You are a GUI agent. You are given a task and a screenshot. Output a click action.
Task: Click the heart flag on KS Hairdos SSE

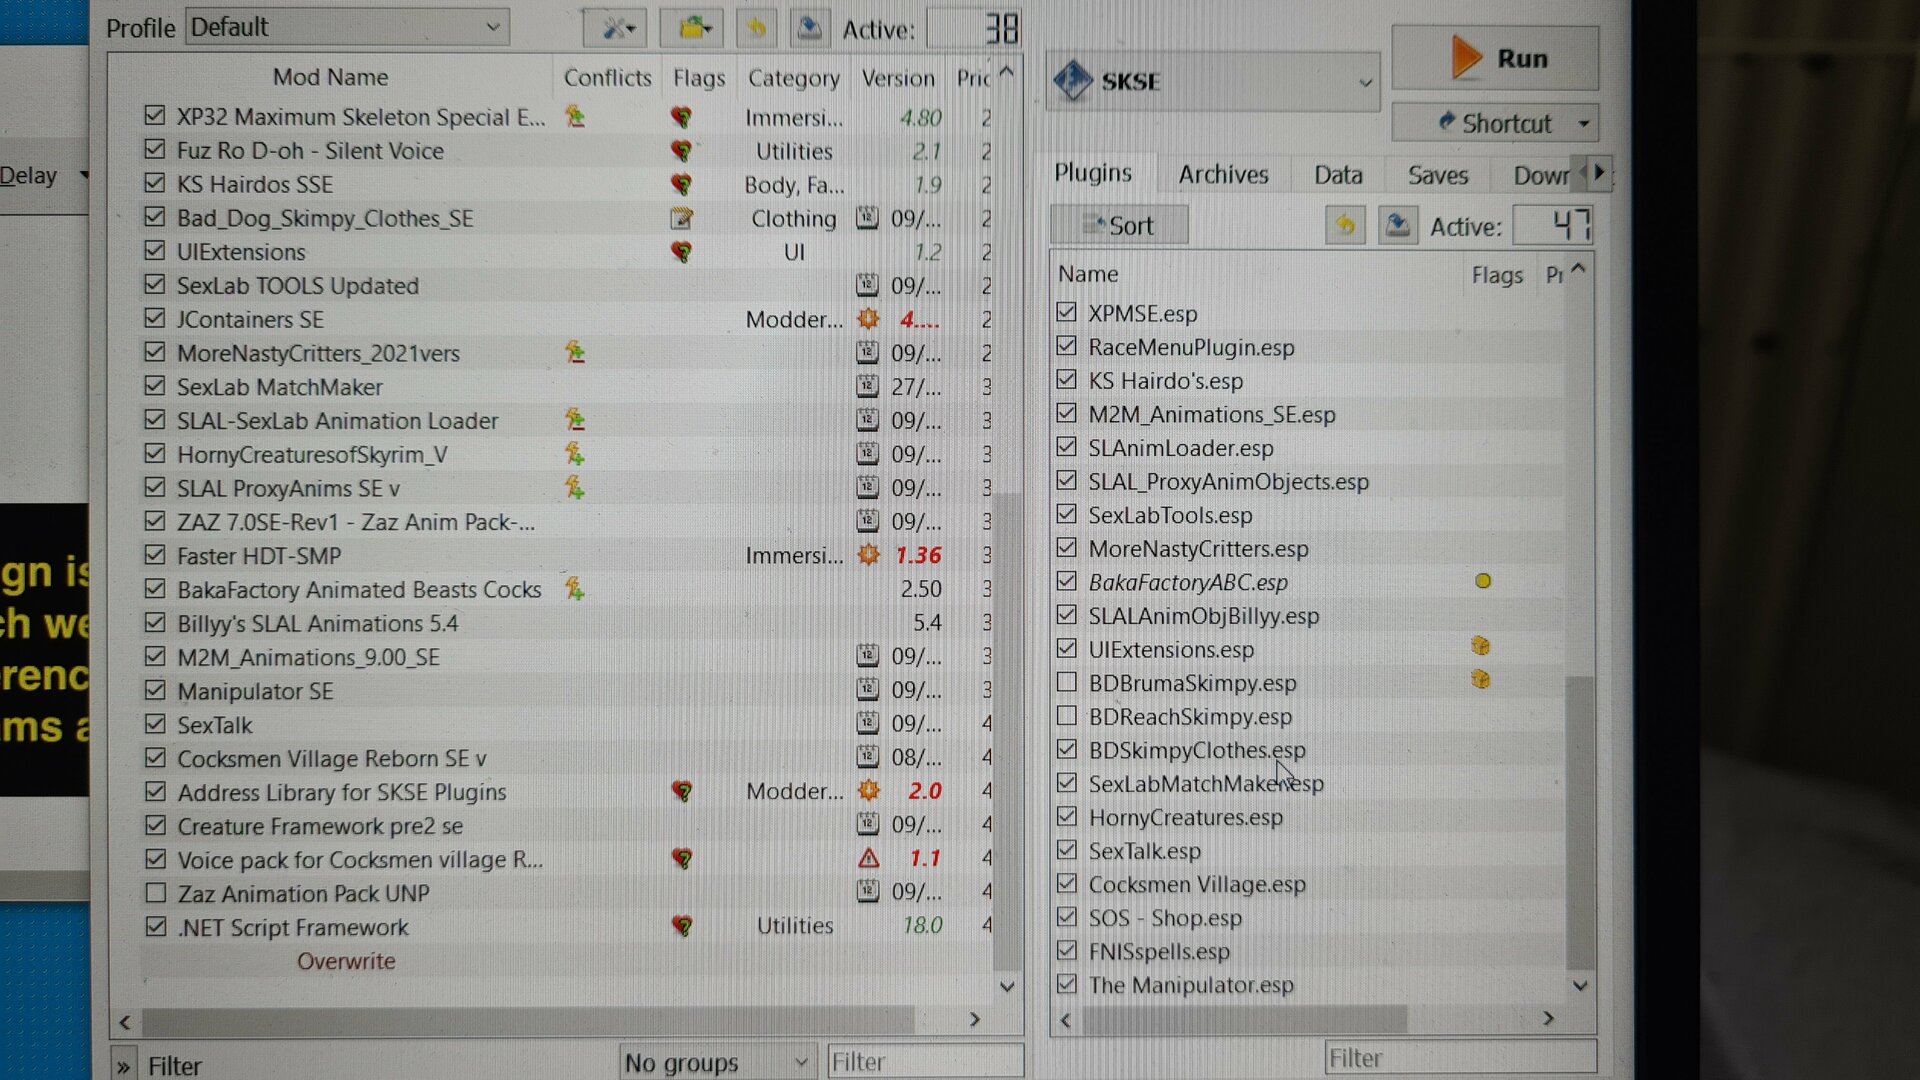pos(681,185)
